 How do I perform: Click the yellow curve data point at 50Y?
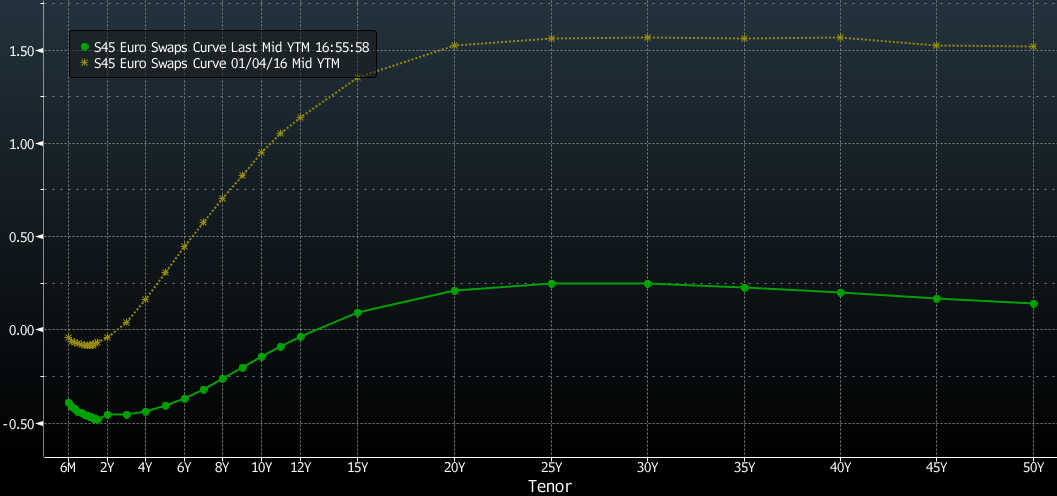(x=1033, y=46)
